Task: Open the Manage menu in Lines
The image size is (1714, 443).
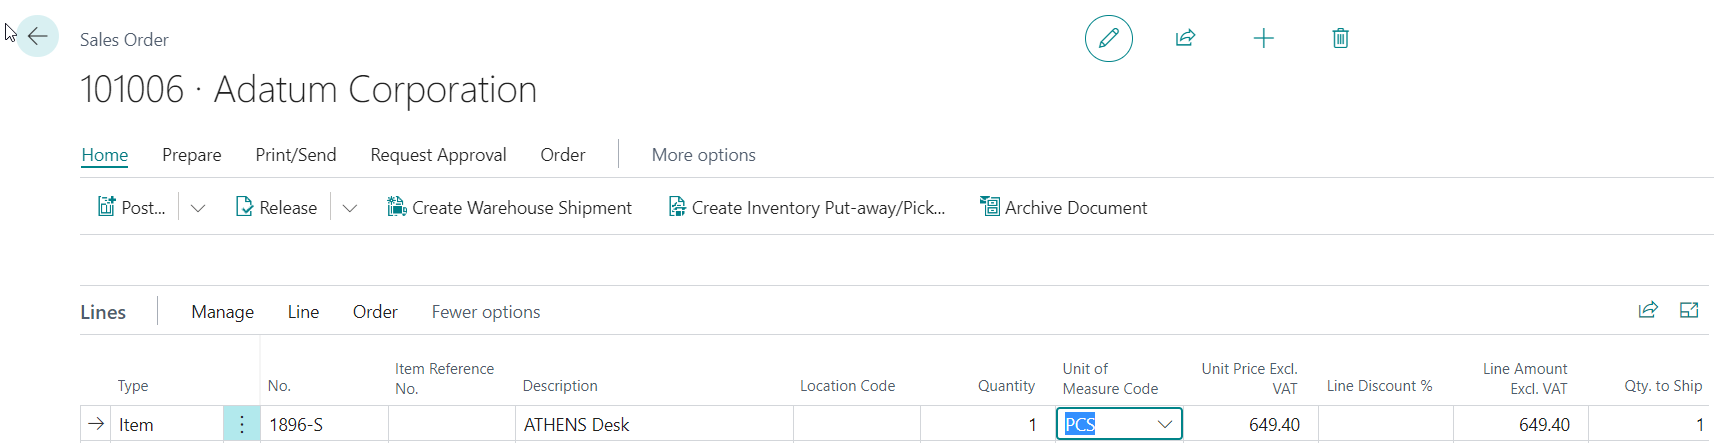Action: click(223, 312)
